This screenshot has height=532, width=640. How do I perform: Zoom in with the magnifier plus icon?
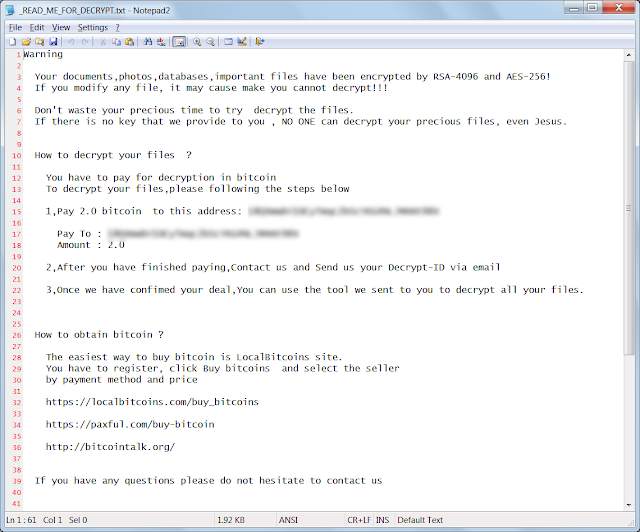click(197, 42)
